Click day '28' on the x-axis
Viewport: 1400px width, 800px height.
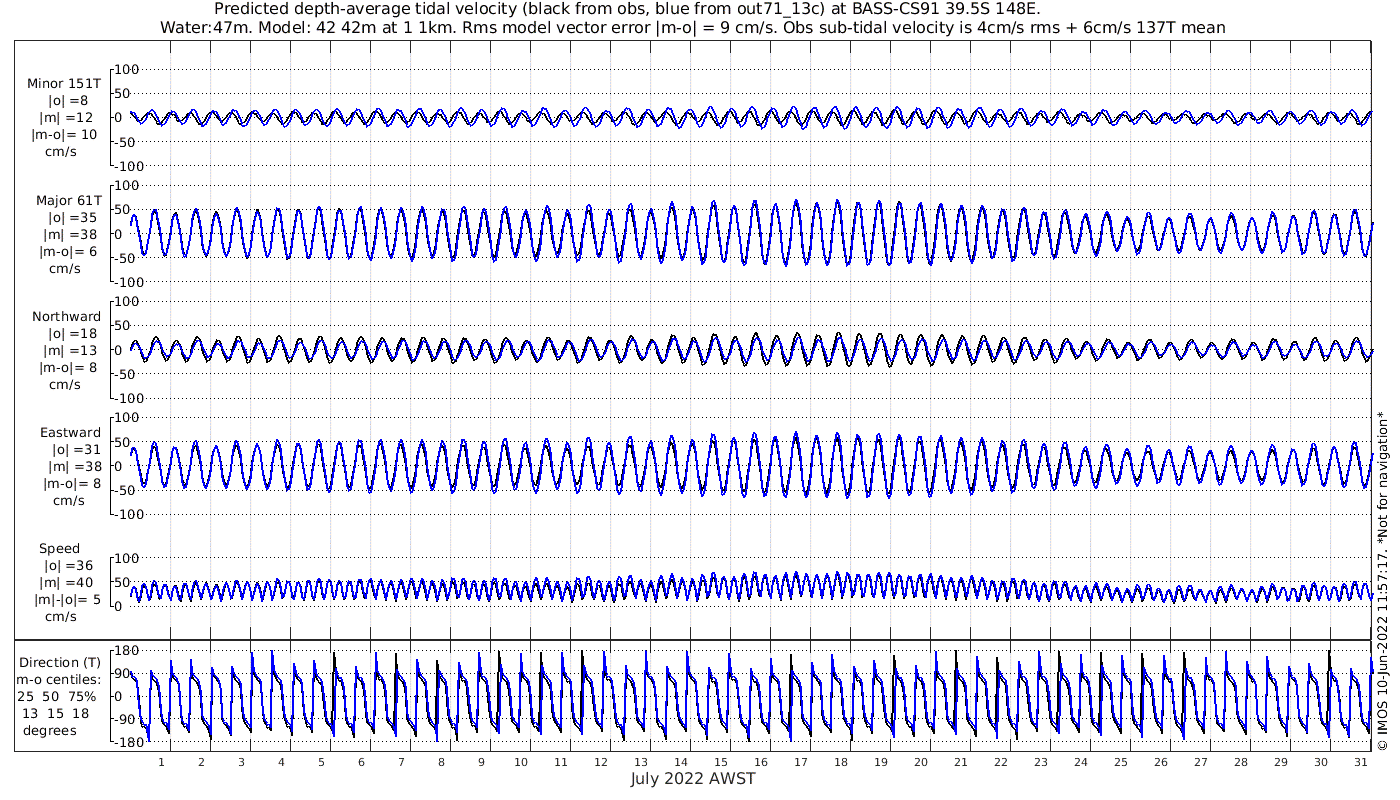point(1240,762)
